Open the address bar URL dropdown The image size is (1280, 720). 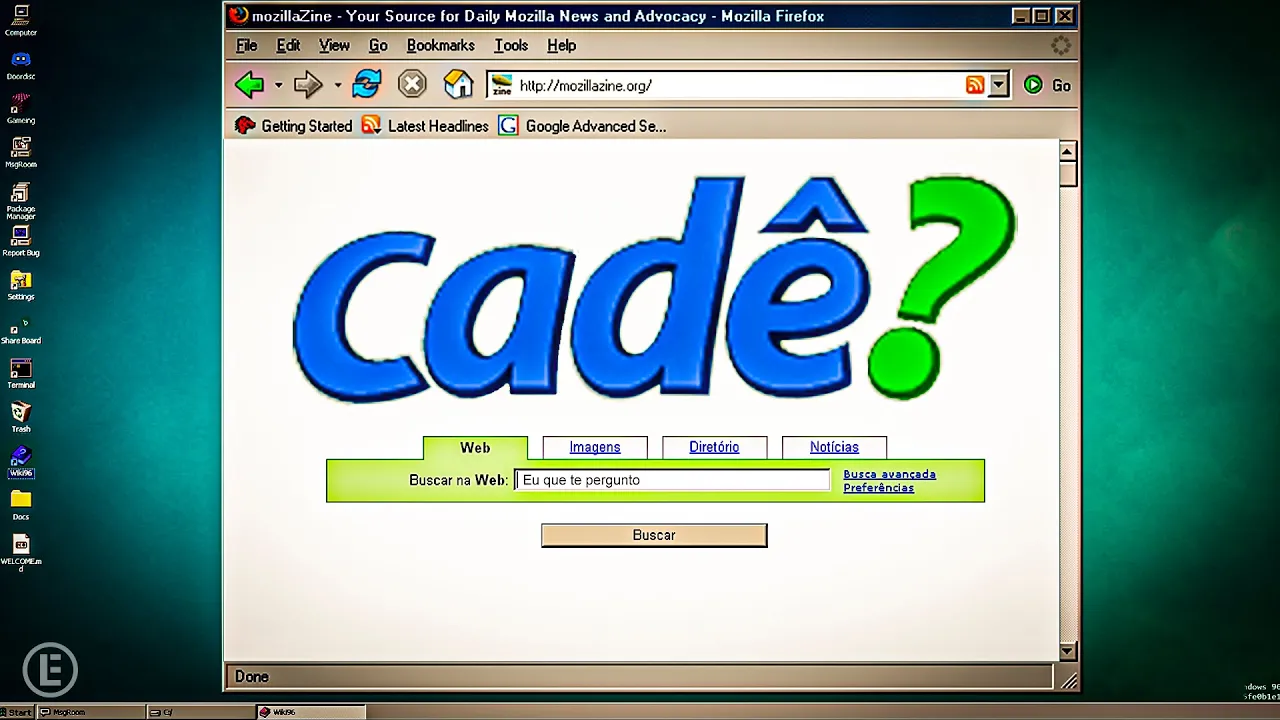998,85
